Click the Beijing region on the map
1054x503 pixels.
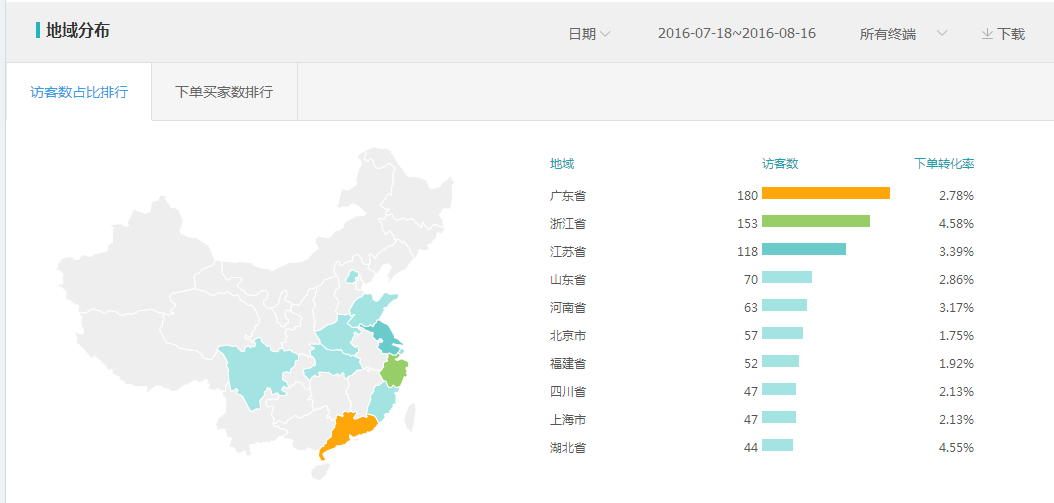(x=352, y=276)
